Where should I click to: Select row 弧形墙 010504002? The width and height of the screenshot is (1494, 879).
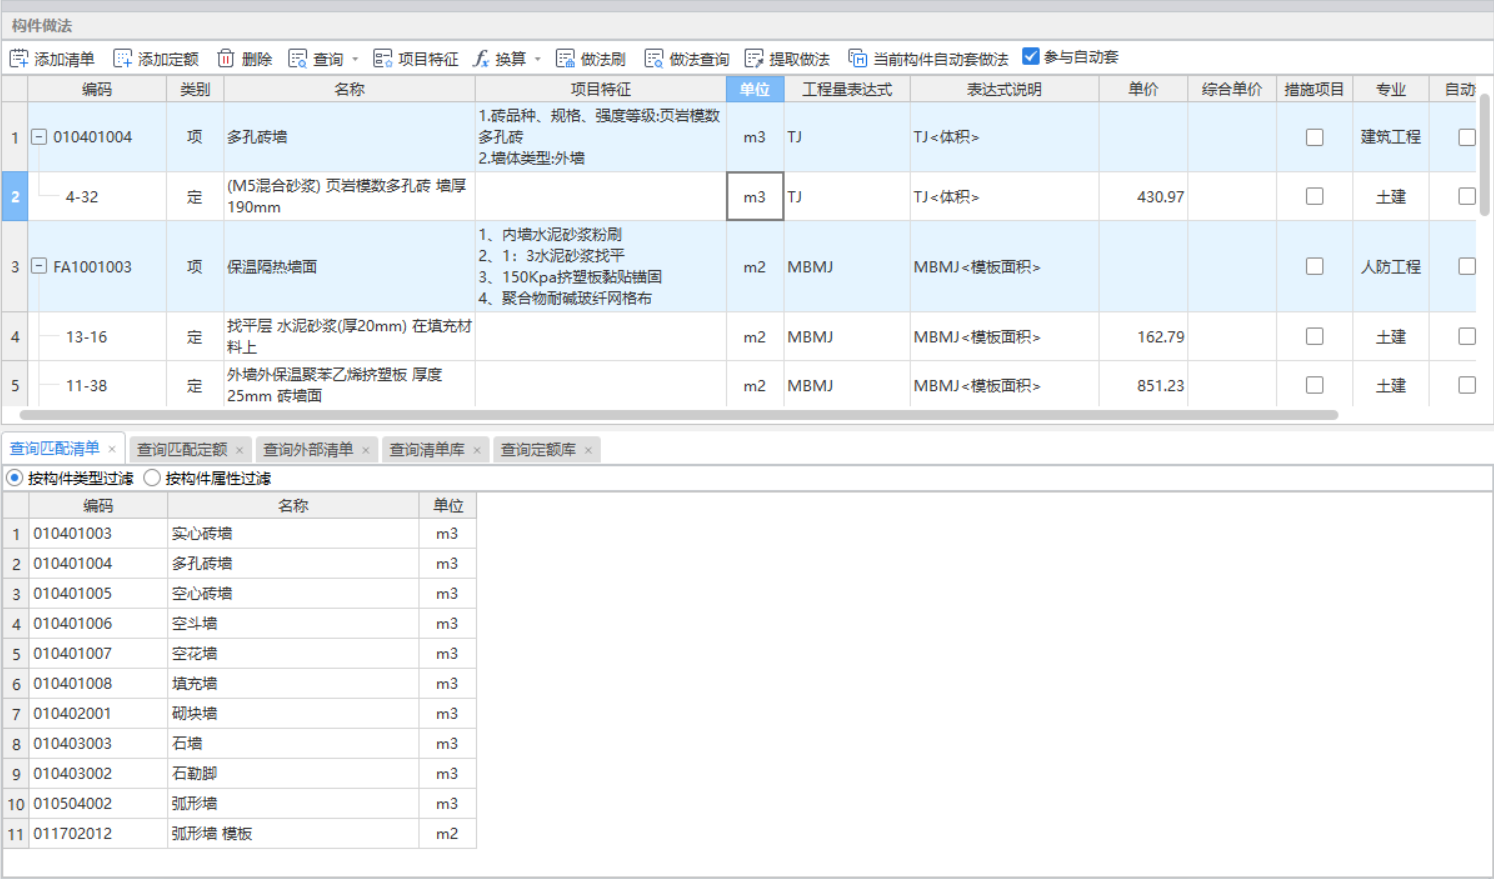click(240, 804)
